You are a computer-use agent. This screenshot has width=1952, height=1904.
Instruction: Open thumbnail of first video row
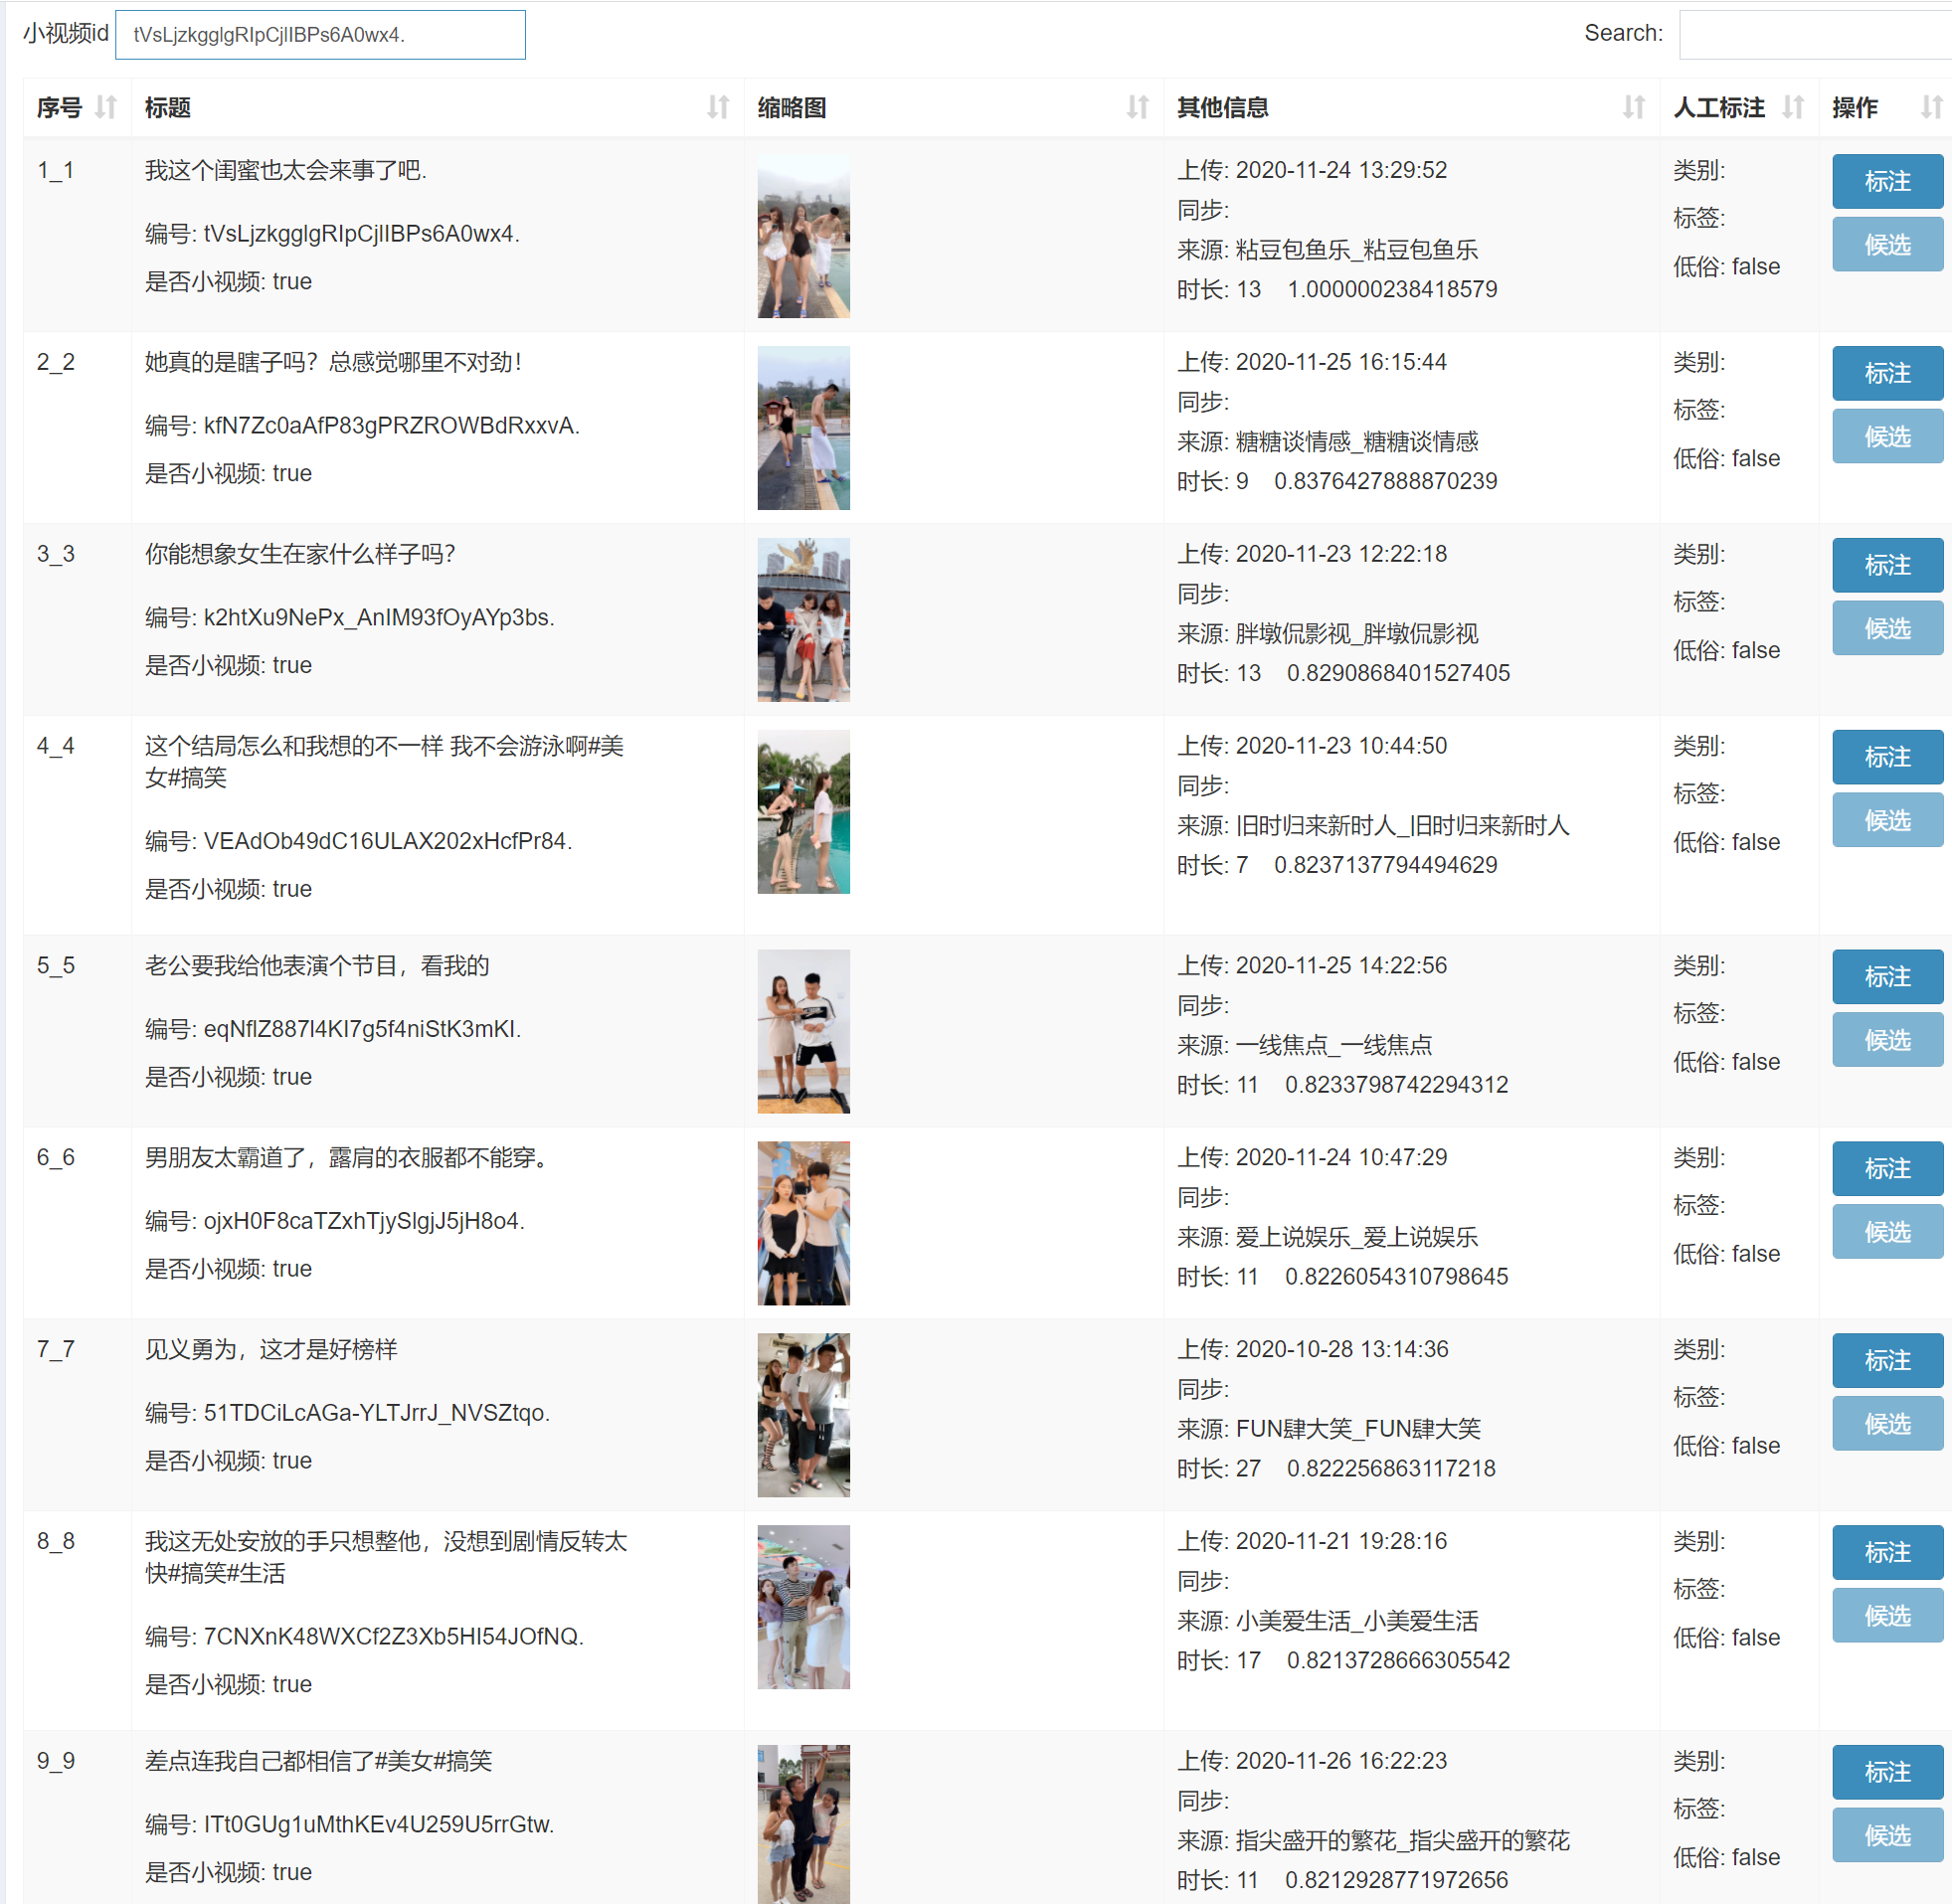803,236
